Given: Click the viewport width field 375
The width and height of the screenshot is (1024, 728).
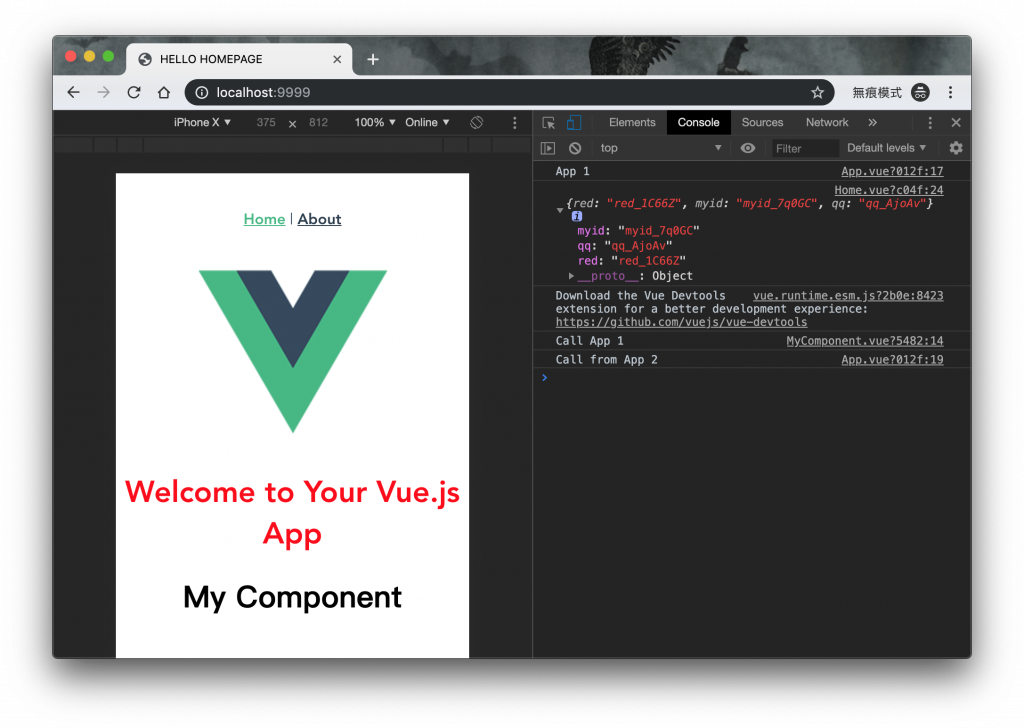Looking at the screenshot, I should click(x=266, y=123).
